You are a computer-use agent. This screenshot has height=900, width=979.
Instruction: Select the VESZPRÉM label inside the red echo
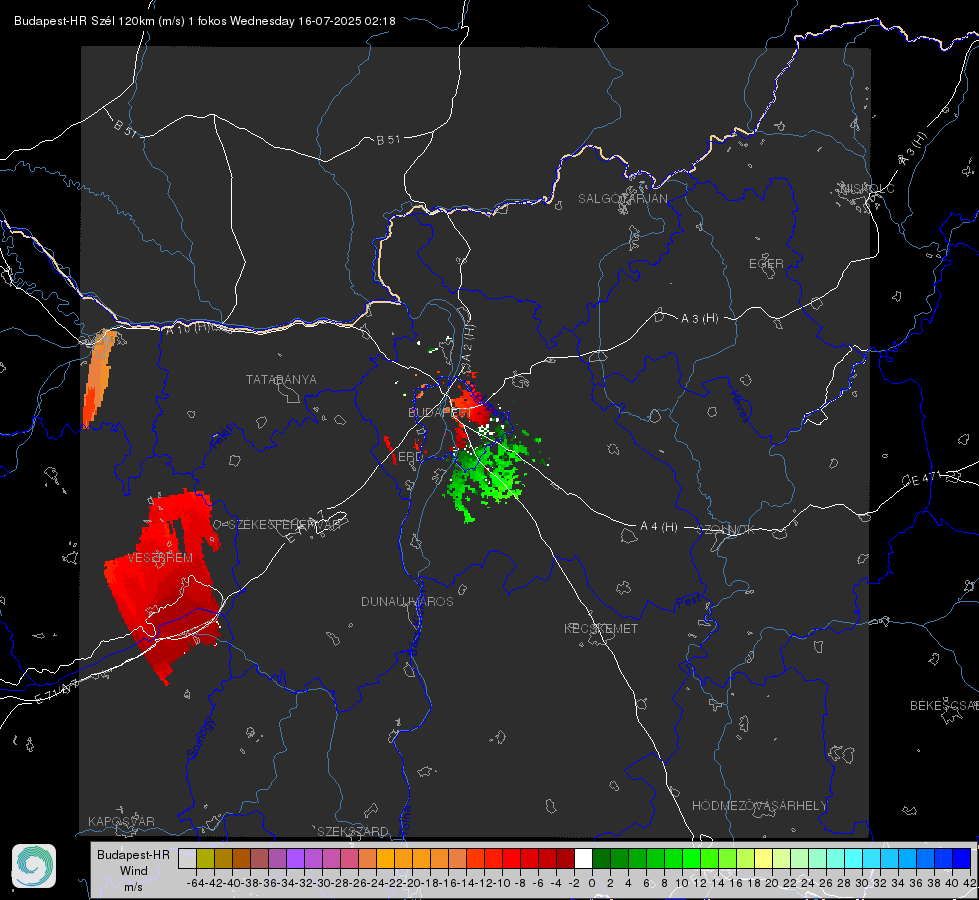[x=160, y=557]
